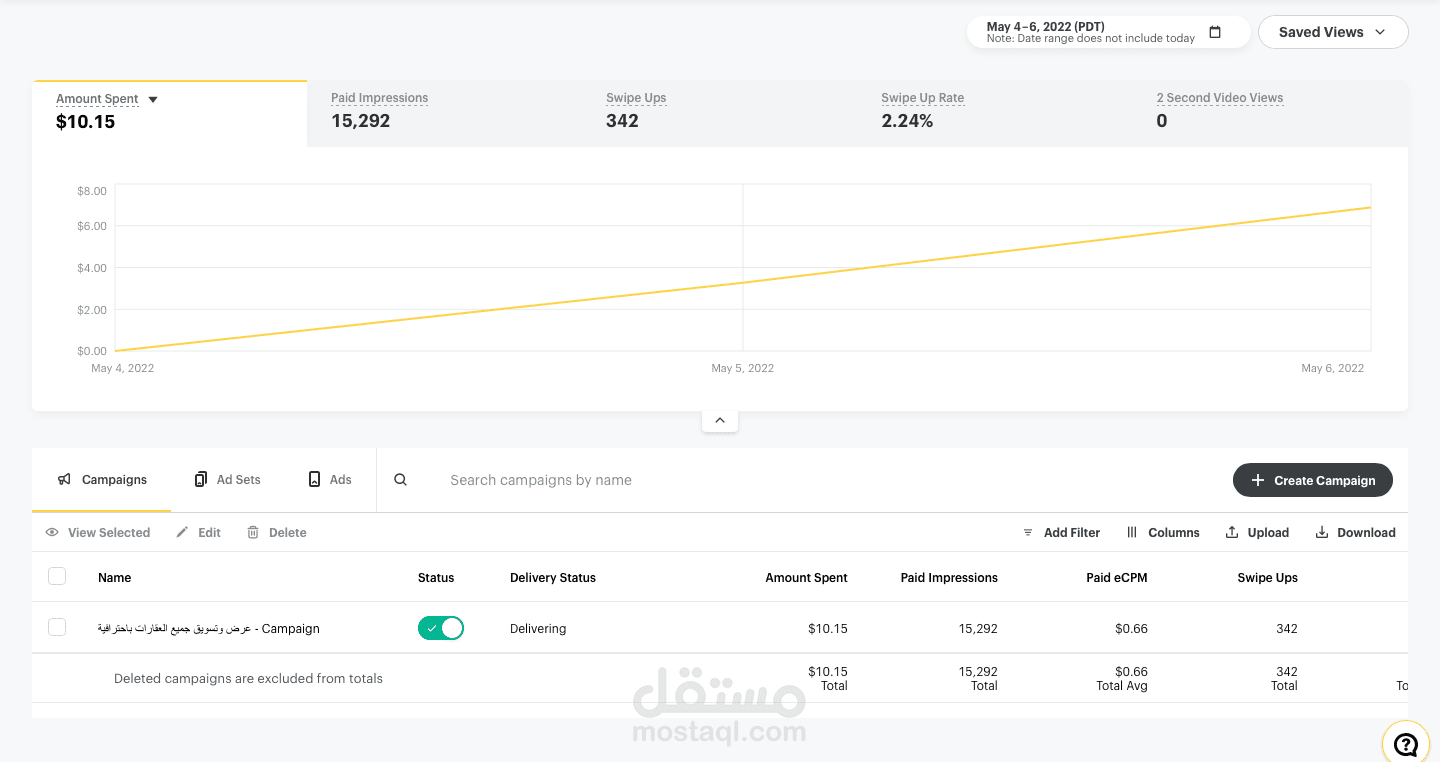
Task: Click the plus icon in Create Campaign
Action: click(1258, 480)
